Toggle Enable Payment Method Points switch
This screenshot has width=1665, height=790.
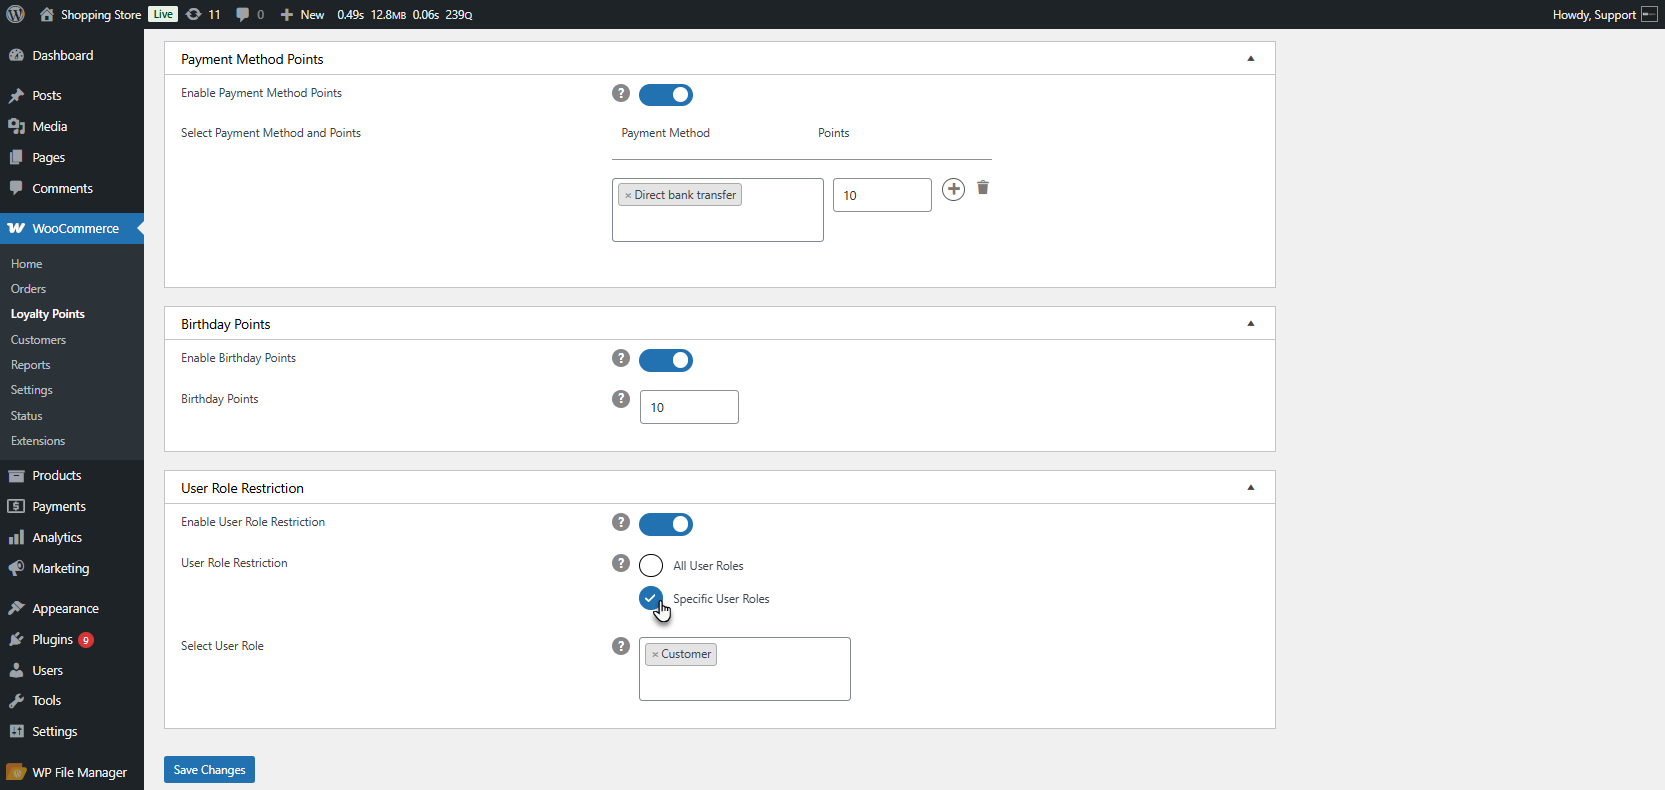[x=666, y=95]
